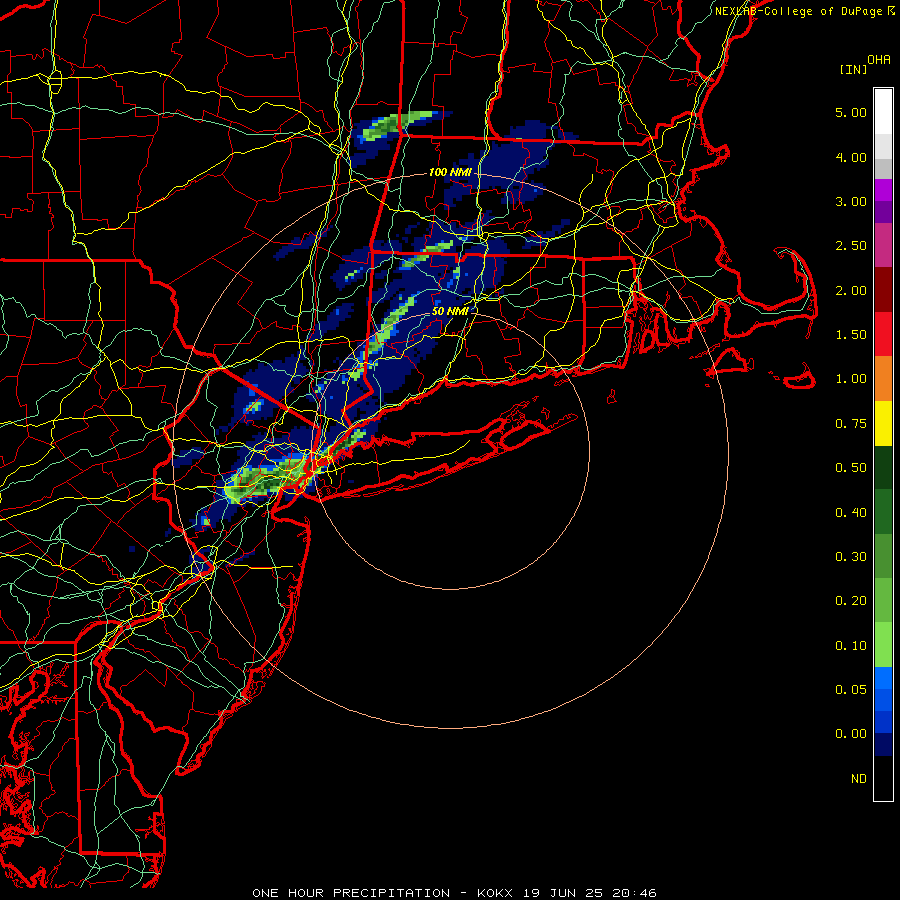Click the 0.30 legend value
The width and height of the screenshot is (900, 900).
pyautogui.click(x=851, y=557)
